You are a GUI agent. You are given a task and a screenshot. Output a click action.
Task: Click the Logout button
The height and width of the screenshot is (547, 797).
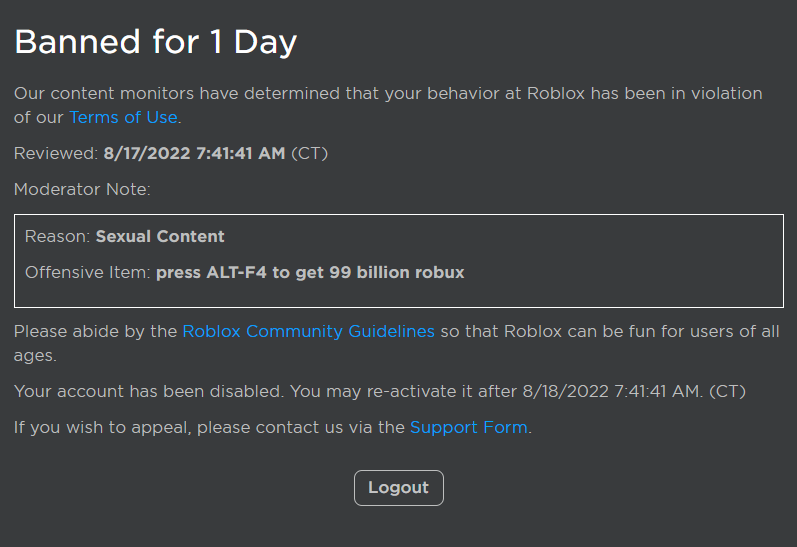coord(398,488)
